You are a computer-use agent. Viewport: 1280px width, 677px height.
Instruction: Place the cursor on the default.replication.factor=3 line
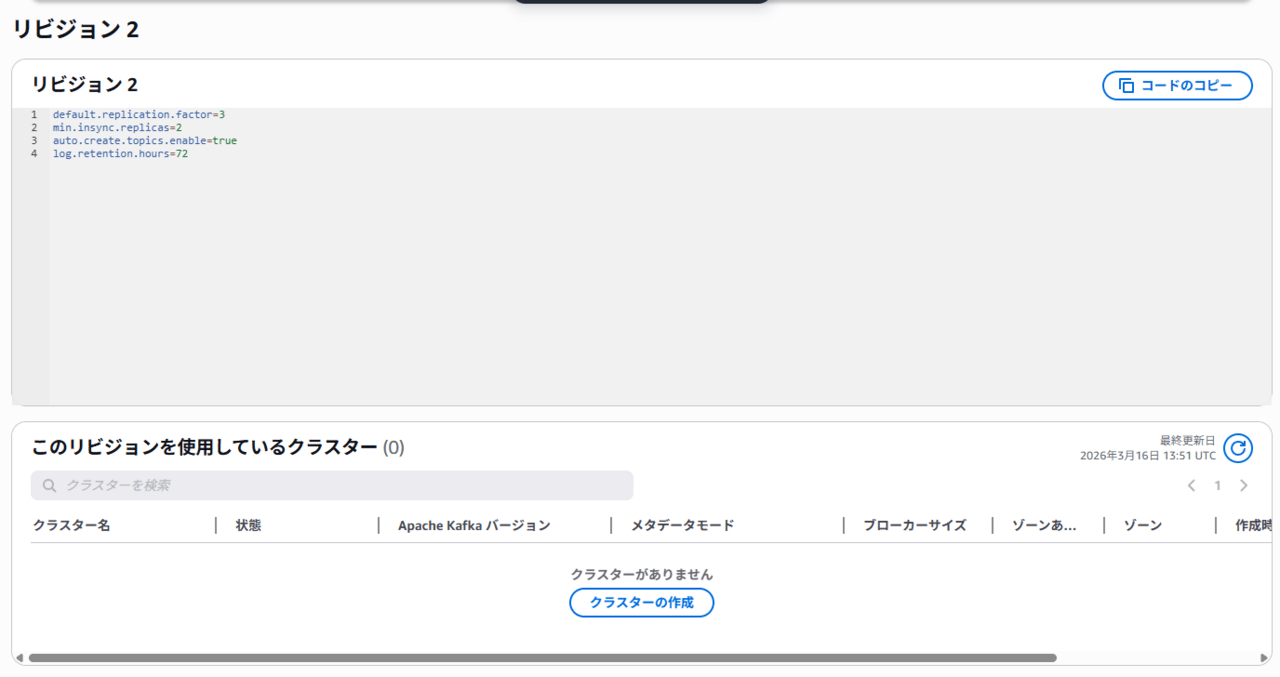coord(138,115)
